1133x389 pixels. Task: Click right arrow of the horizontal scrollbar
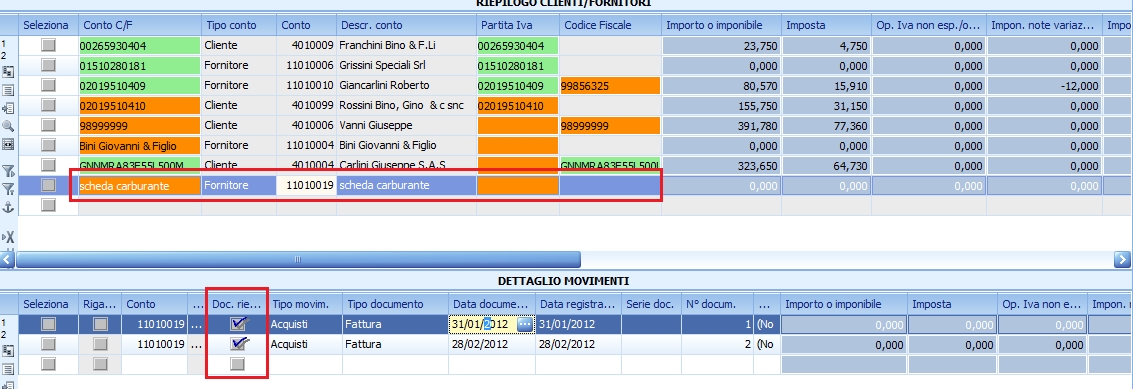[x=1122, y=259]
